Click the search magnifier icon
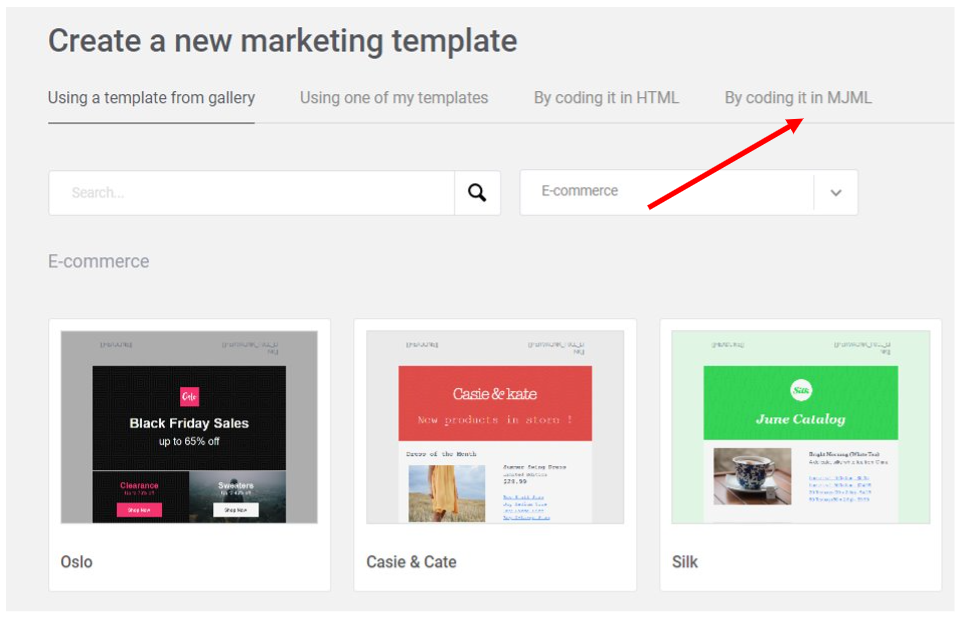 [477, 193]
